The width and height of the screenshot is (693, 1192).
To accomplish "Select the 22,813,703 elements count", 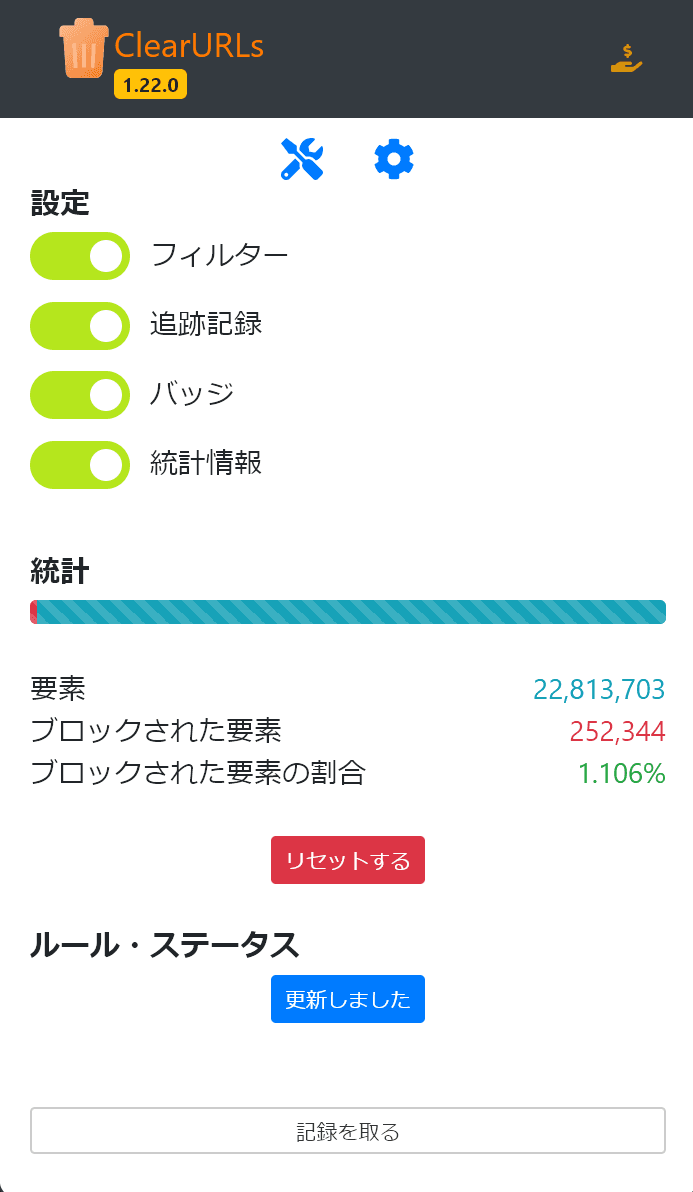I will click(599, 689).
